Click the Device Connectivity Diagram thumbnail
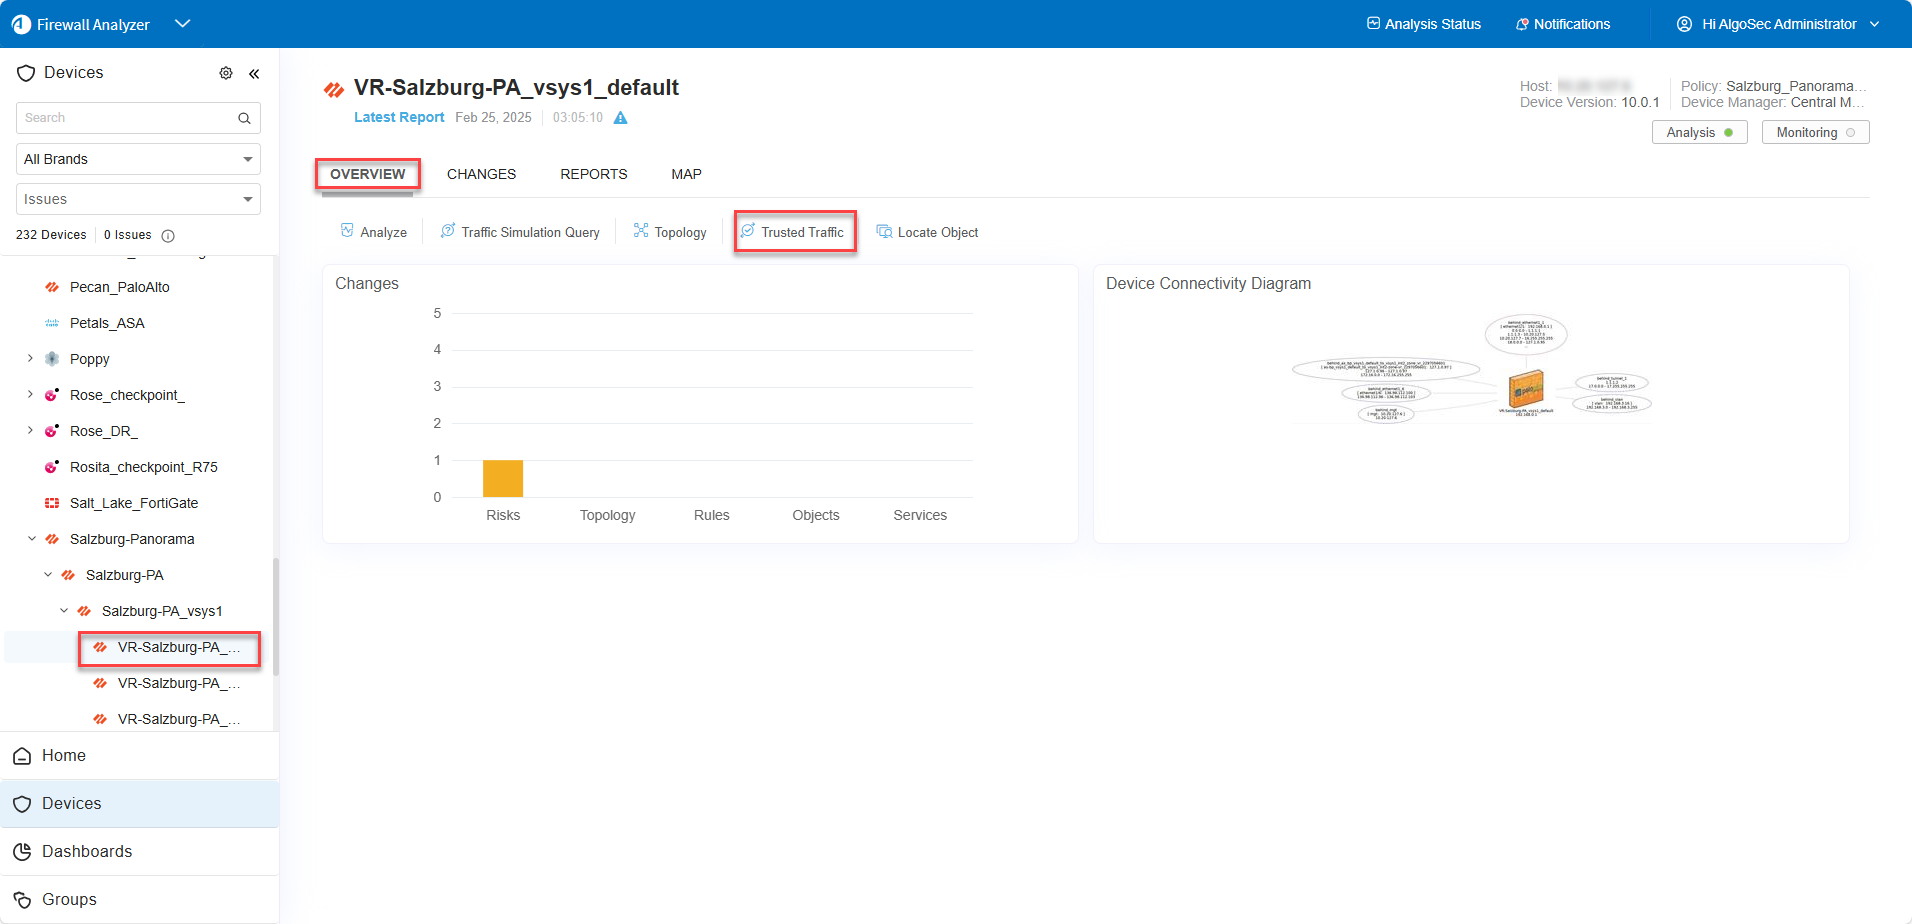Image resolution: width=1912 pixels, height=924 pixels. pos(1471,371)
